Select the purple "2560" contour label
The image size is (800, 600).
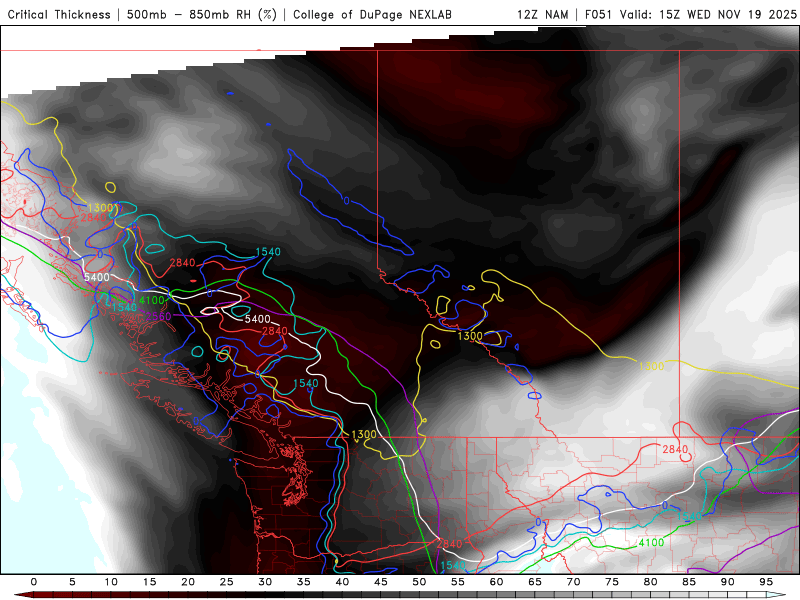click(x=158, y=316)
